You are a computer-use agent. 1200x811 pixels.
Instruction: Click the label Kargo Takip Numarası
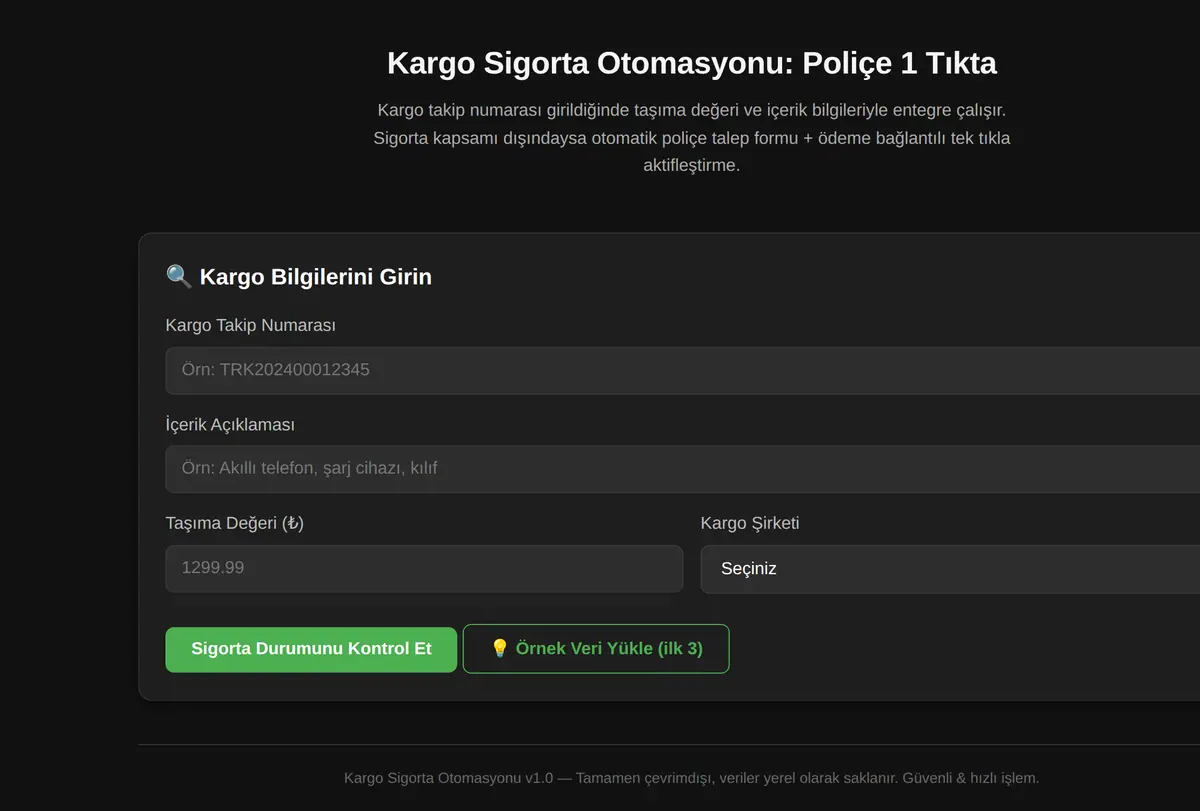click(x=251, y=326)
